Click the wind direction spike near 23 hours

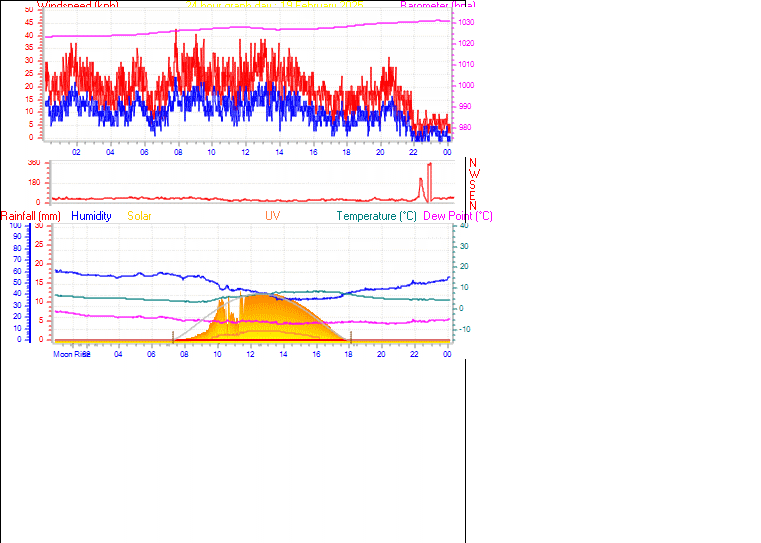[429, 182]
